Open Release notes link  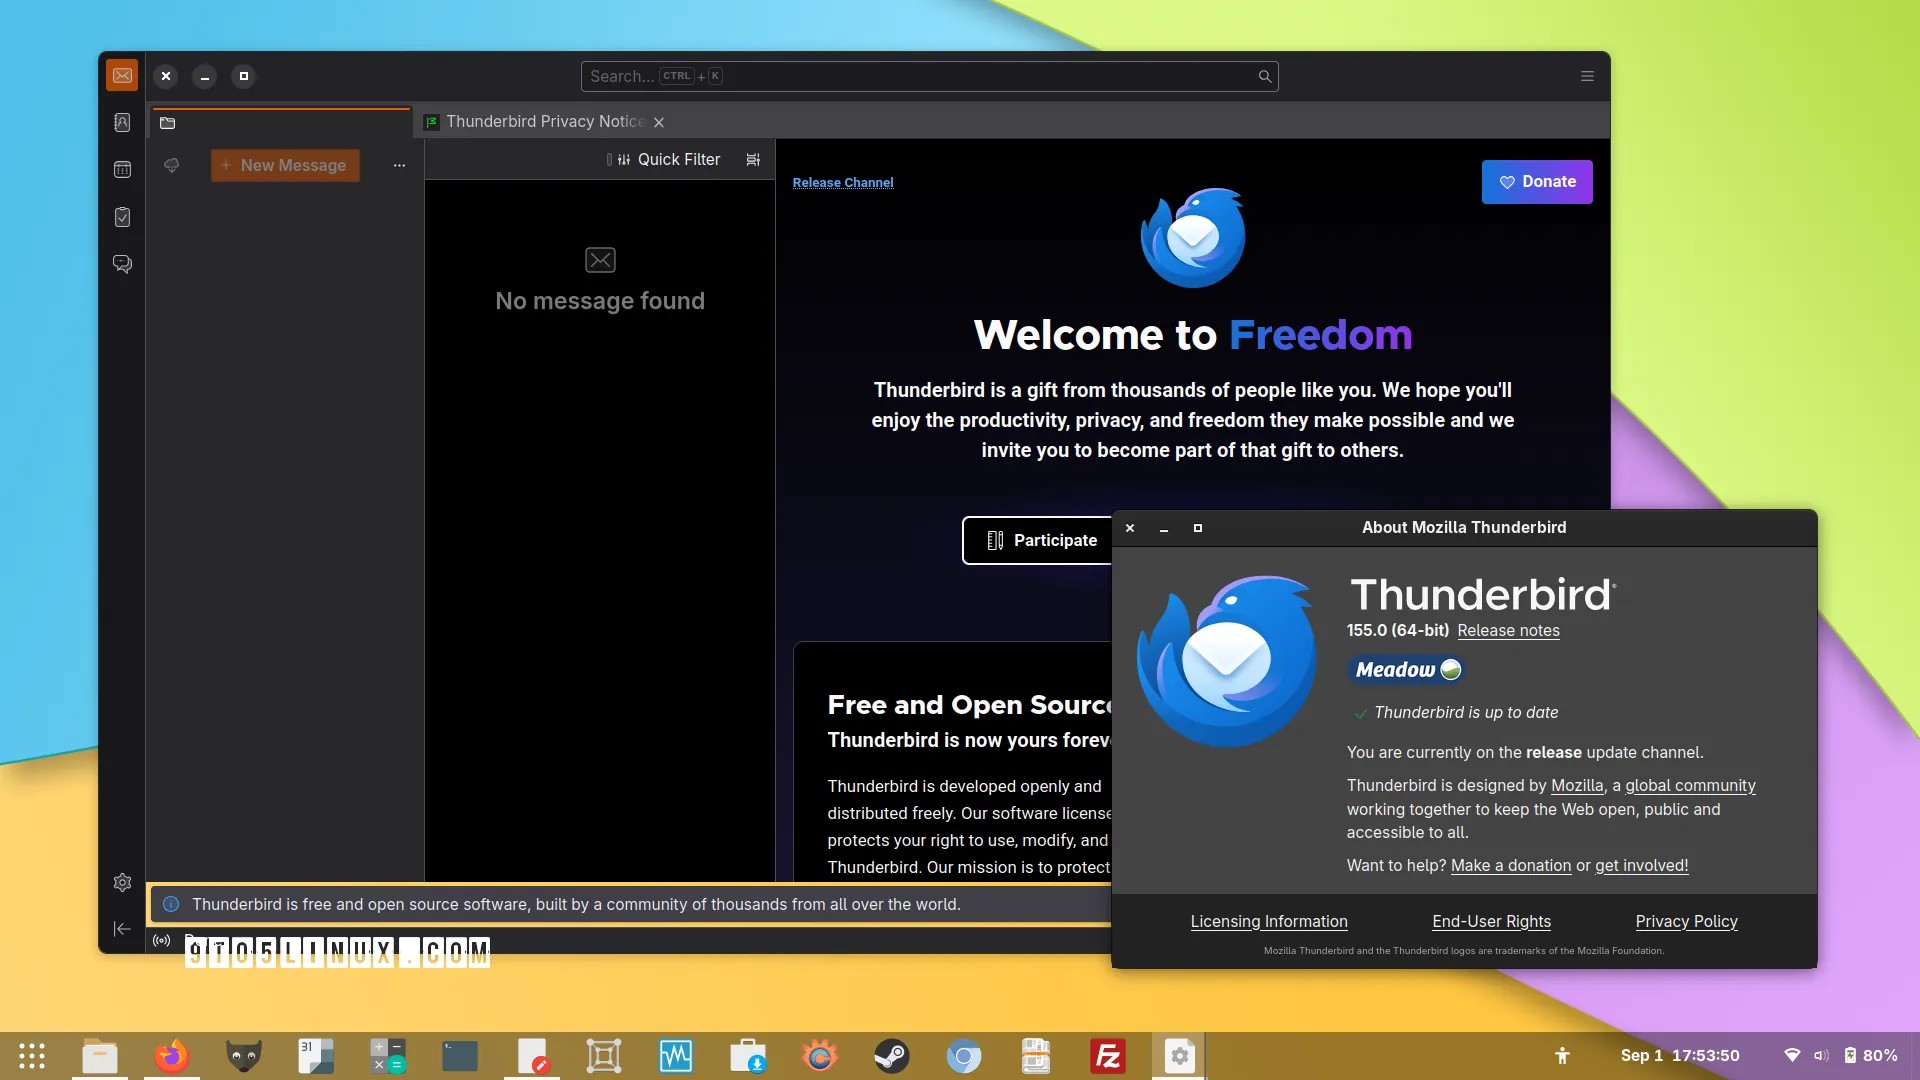click(x=1508, y=630)
